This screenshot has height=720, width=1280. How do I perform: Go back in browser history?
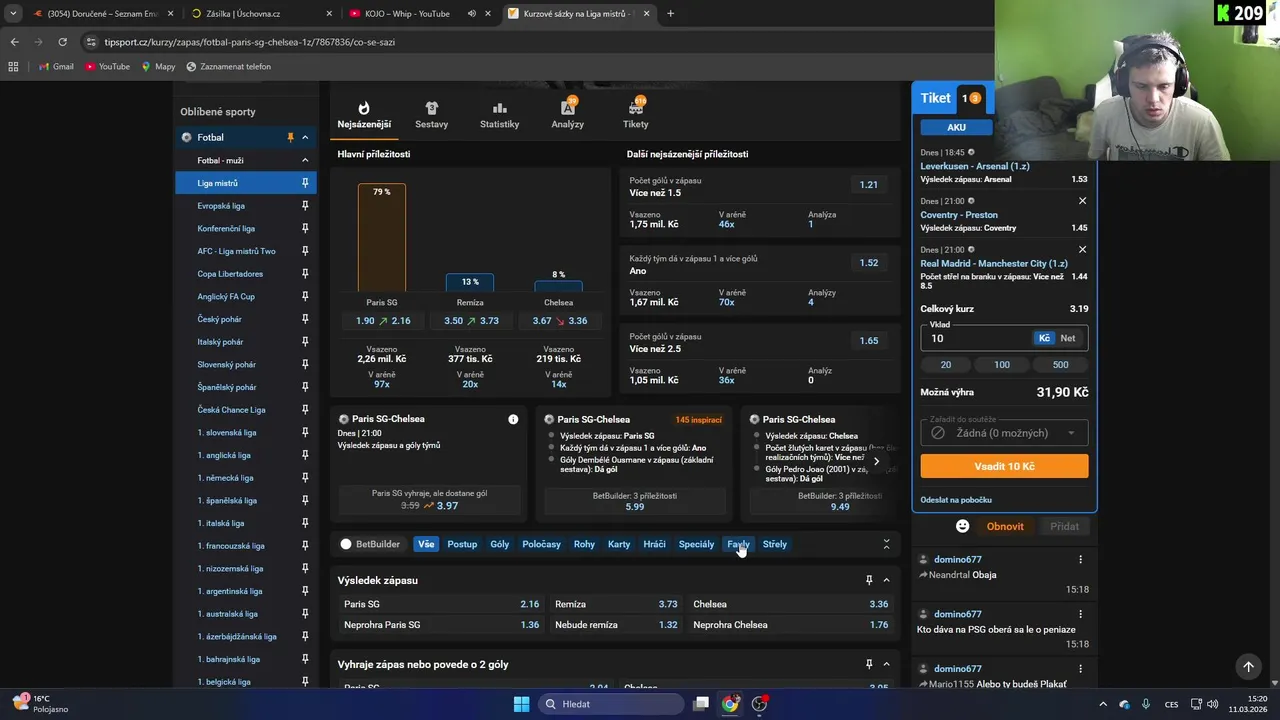click(x=14, y=42)
